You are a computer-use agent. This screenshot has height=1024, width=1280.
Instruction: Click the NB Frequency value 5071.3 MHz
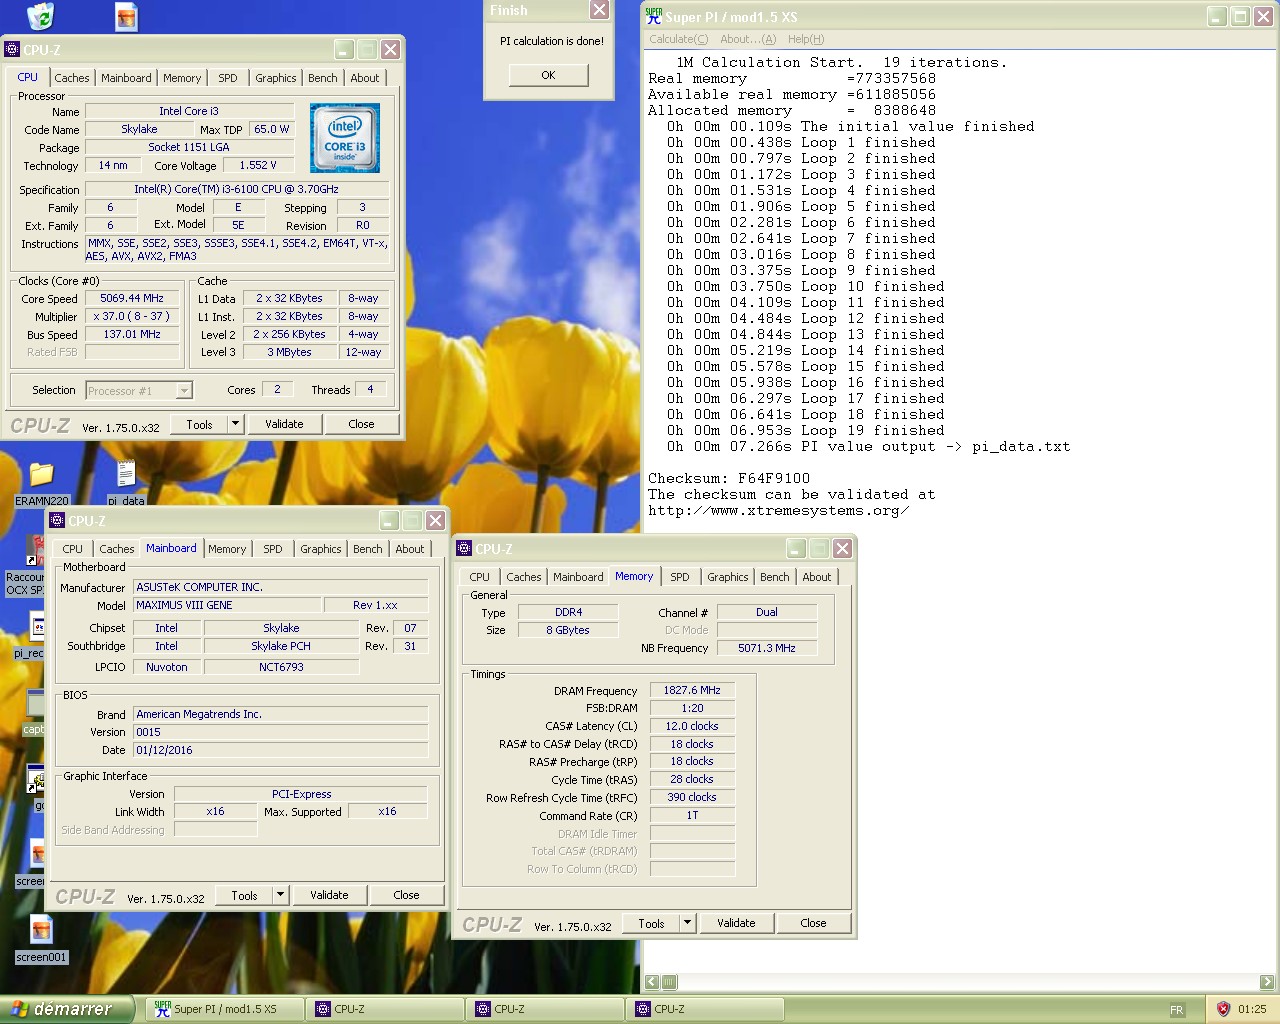pos(767,648)
